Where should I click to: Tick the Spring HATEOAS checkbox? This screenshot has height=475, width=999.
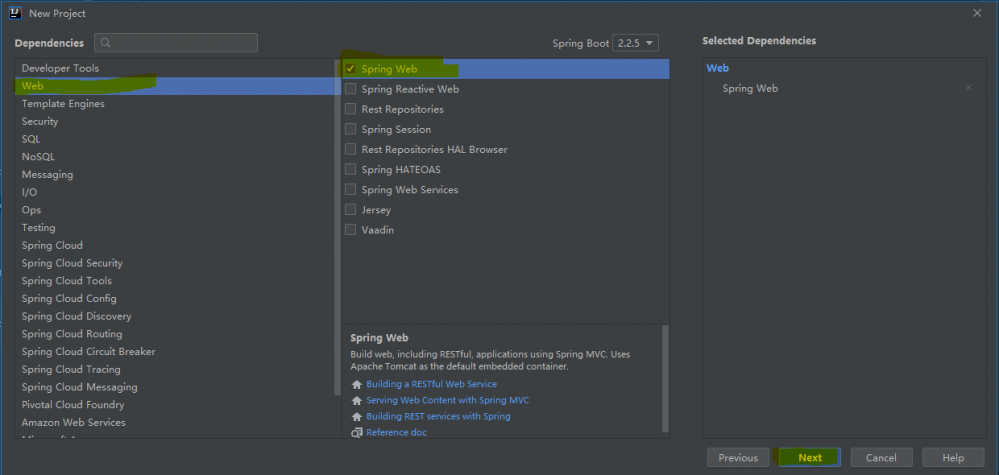click(350, 169)
